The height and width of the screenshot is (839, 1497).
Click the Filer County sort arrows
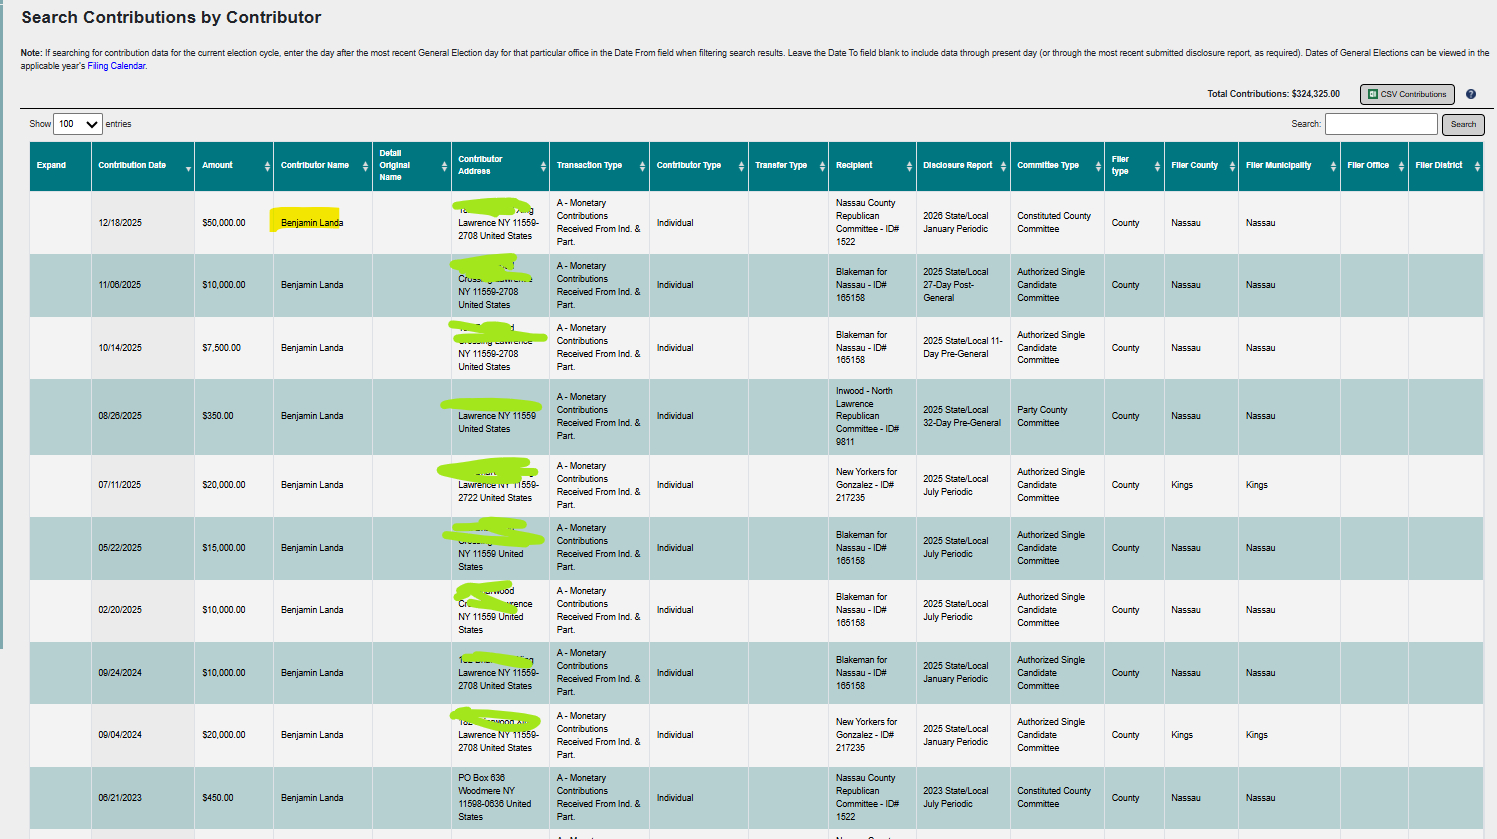[x=1232, y=166]
